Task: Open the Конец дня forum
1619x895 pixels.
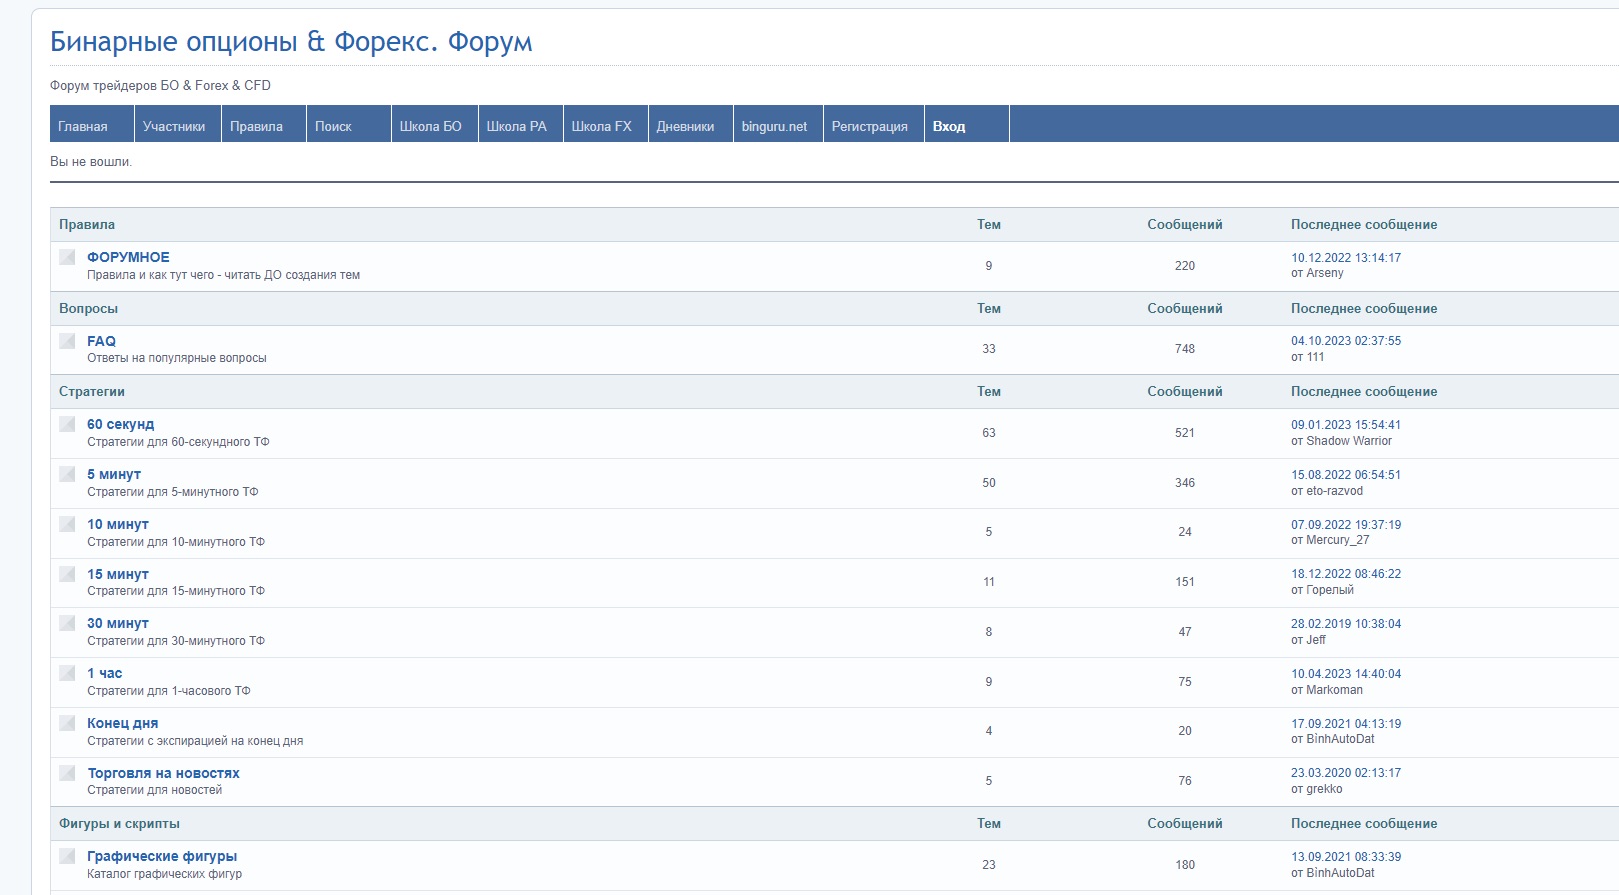Action: pyautogui.click(x=122, y=723)
